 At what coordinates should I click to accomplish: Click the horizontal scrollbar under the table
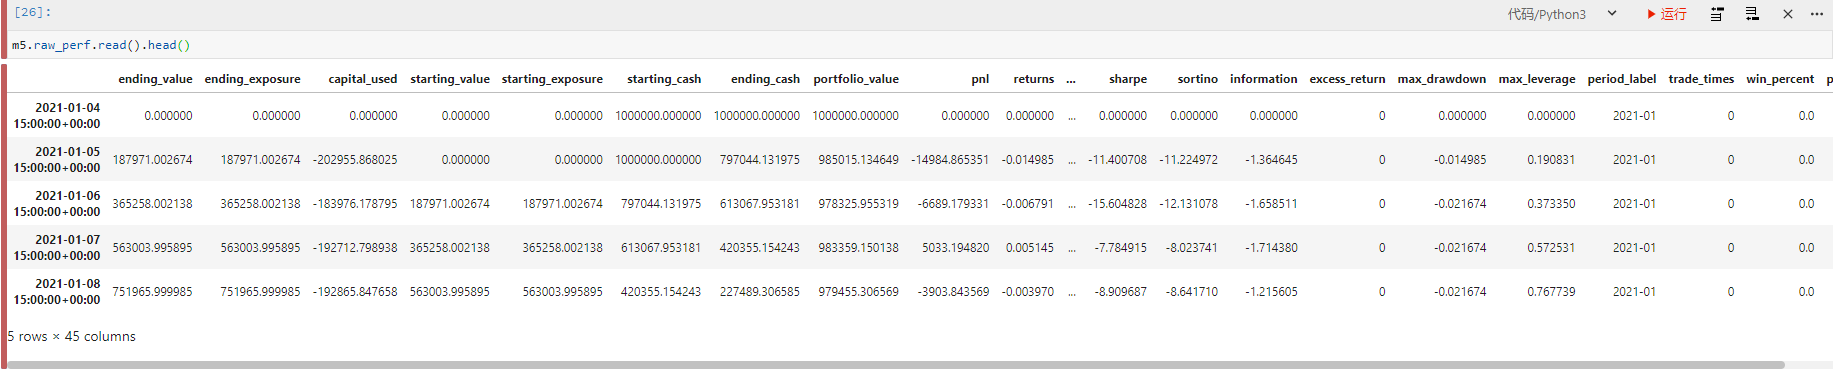pyautogui.click(x=895, y=365)
